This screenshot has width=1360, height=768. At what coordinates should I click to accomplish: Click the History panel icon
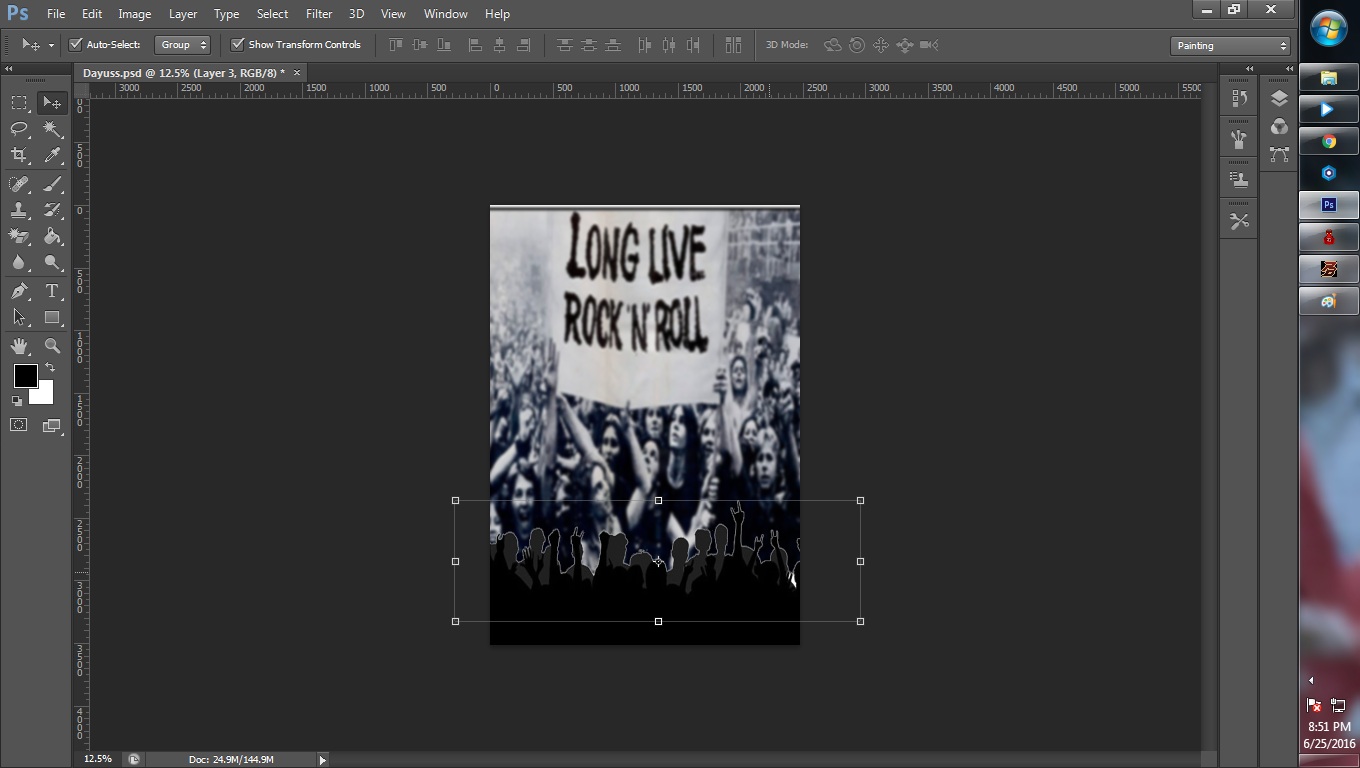1238,97
